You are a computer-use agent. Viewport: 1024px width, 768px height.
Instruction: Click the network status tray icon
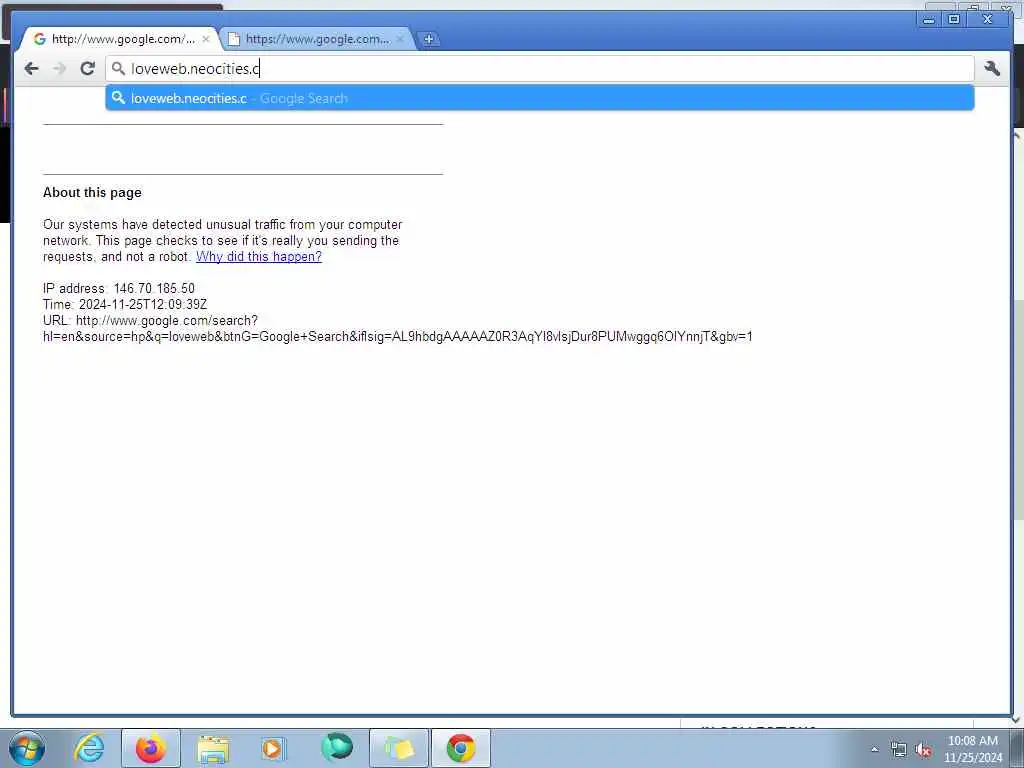tap(899, 750)
